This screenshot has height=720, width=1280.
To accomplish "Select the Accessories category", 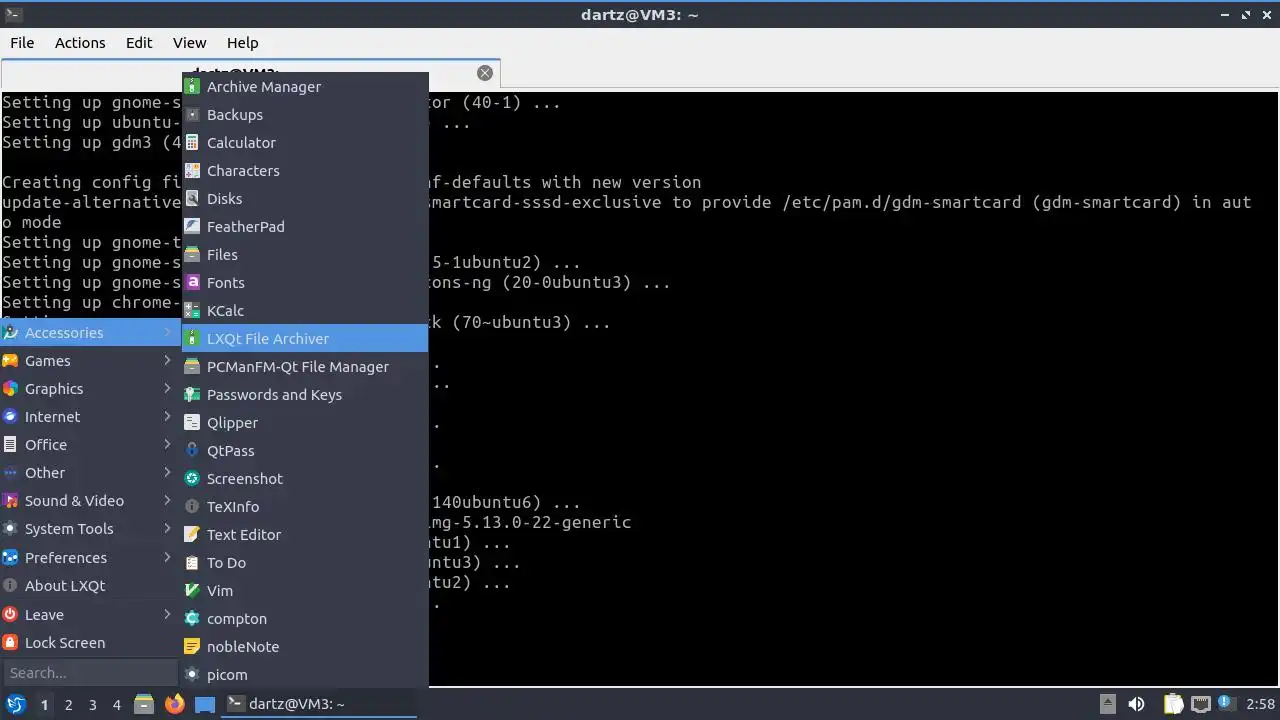I will tap(90, 333).
